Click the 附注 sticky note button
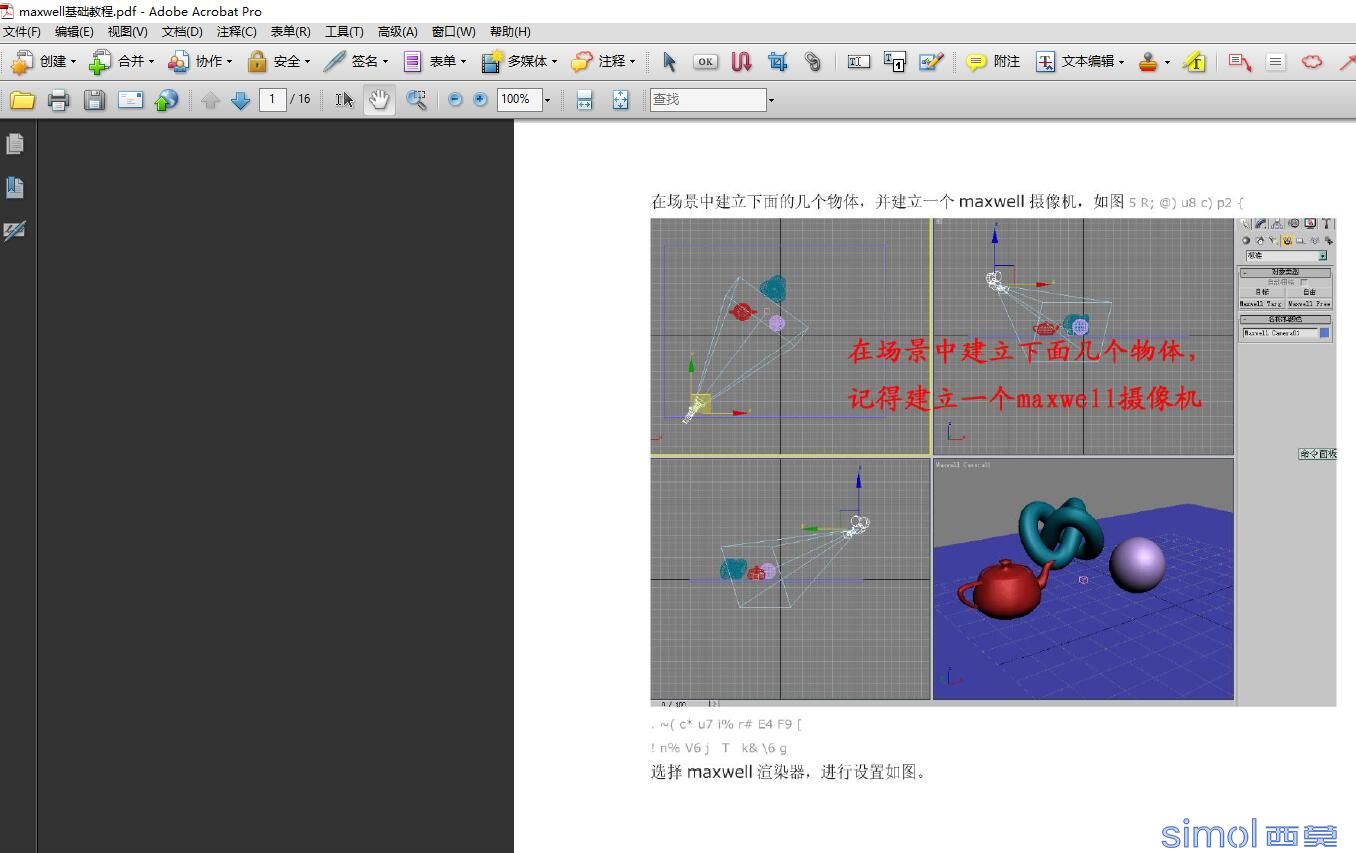Screen dimensions: 1356x853 [x=993, y=62]
